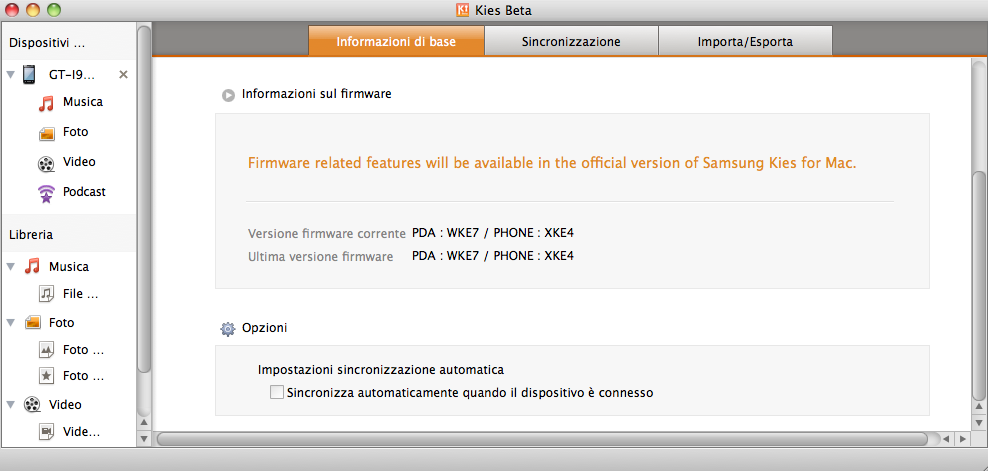The width and height of the screenshot is (988, 471).
Task: Click the horizontal scrollbar at the bottom
Action: coord(540,438)
